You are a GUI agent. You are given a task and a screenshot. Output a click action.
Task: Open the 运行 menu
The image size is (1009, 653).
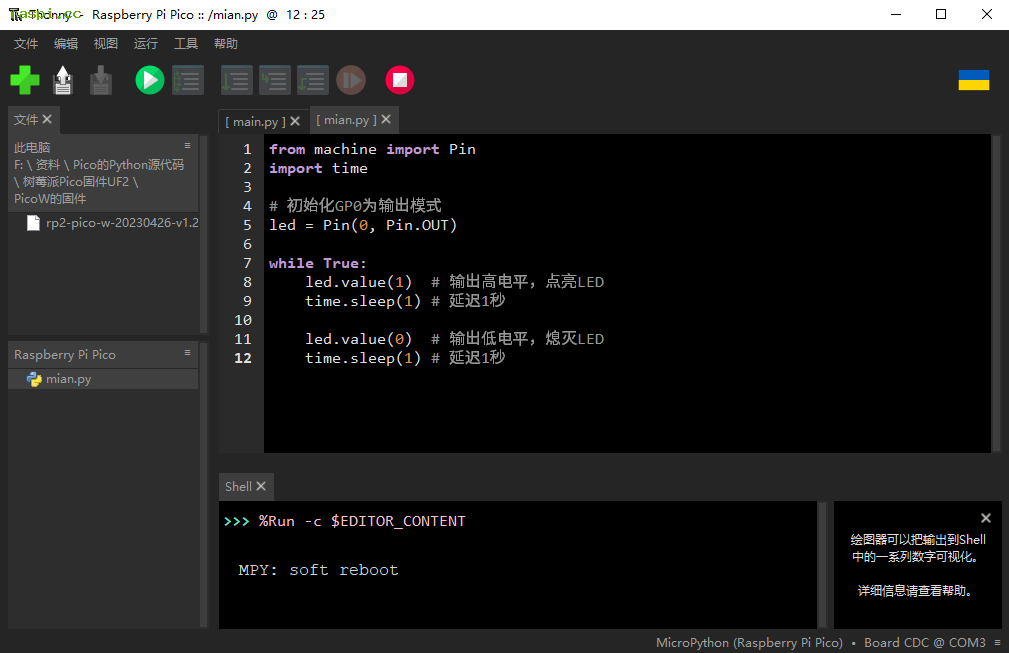pos(145,44)
